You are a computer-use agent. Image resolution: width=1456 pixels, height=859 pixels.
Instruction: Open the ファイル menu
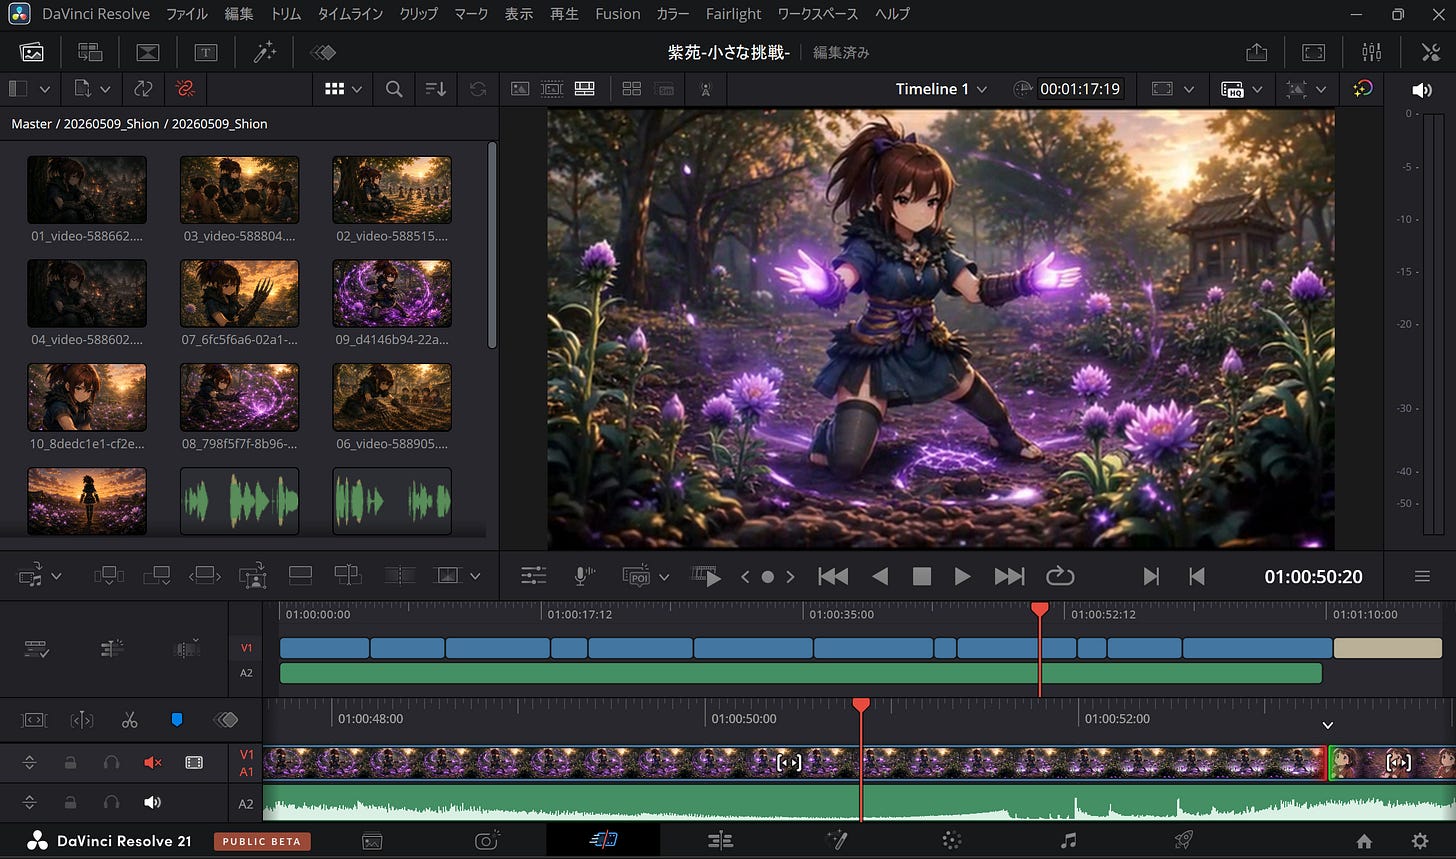coord(187,14)
